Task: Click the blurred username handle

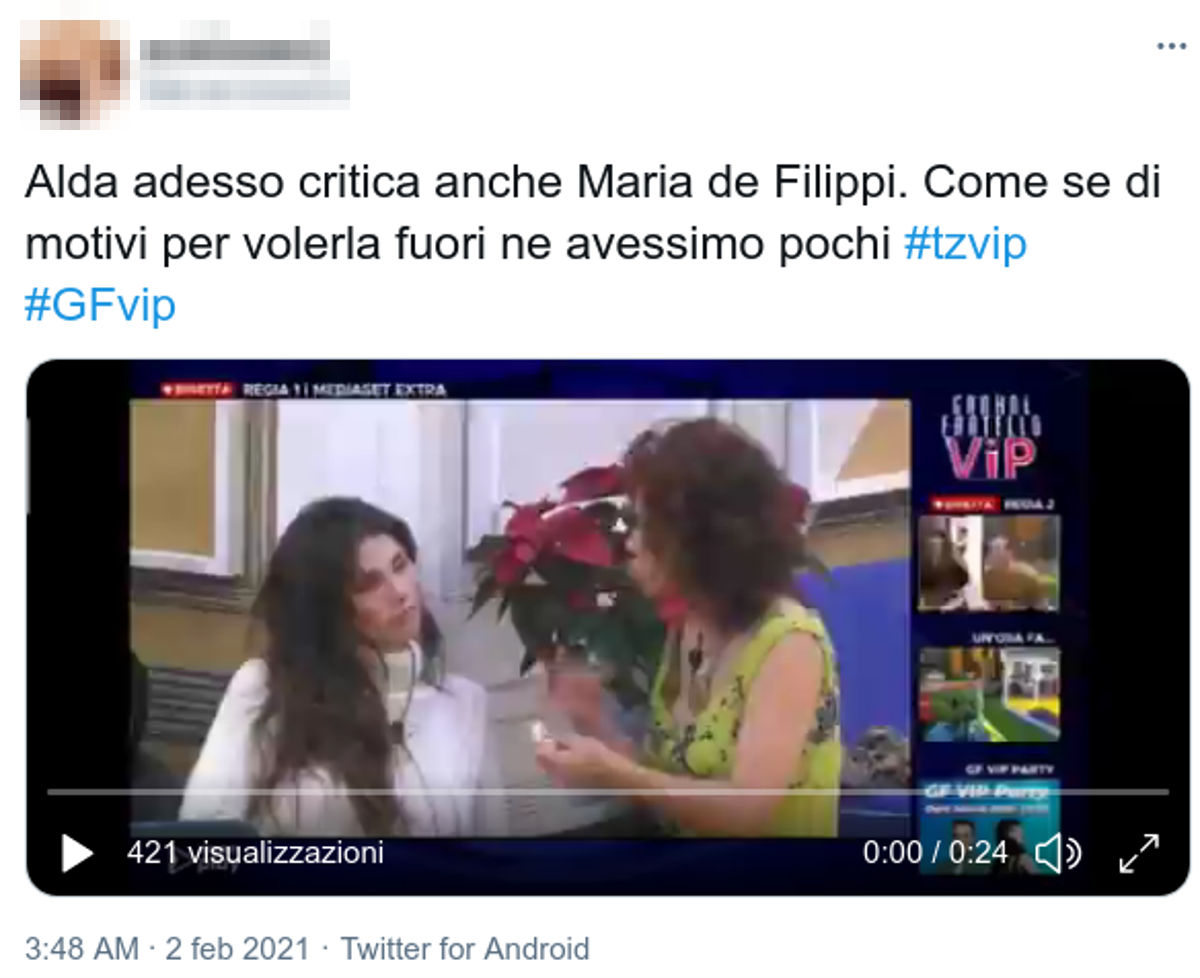Action: point(245,89)
